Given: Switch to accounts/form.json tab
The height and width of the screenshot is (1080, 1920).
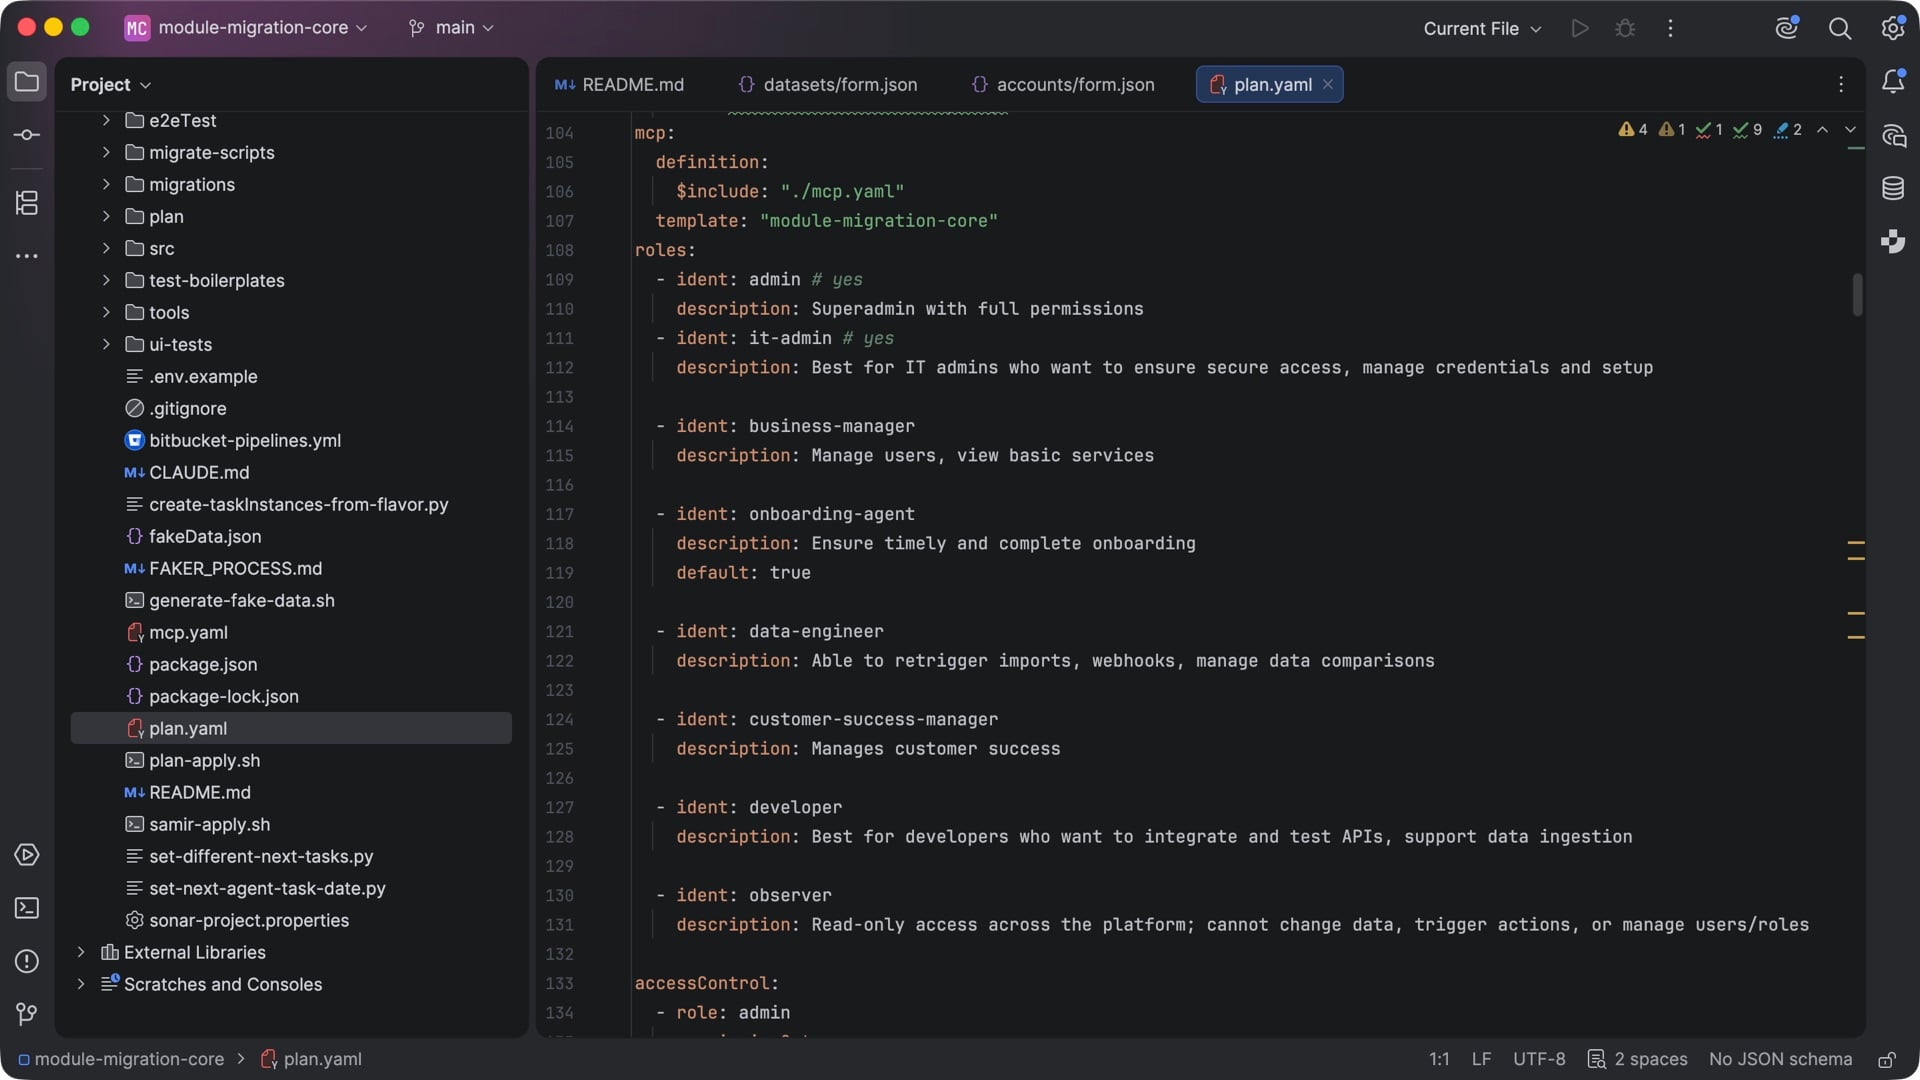Looking at the screenshot, I should (1064, 85).
